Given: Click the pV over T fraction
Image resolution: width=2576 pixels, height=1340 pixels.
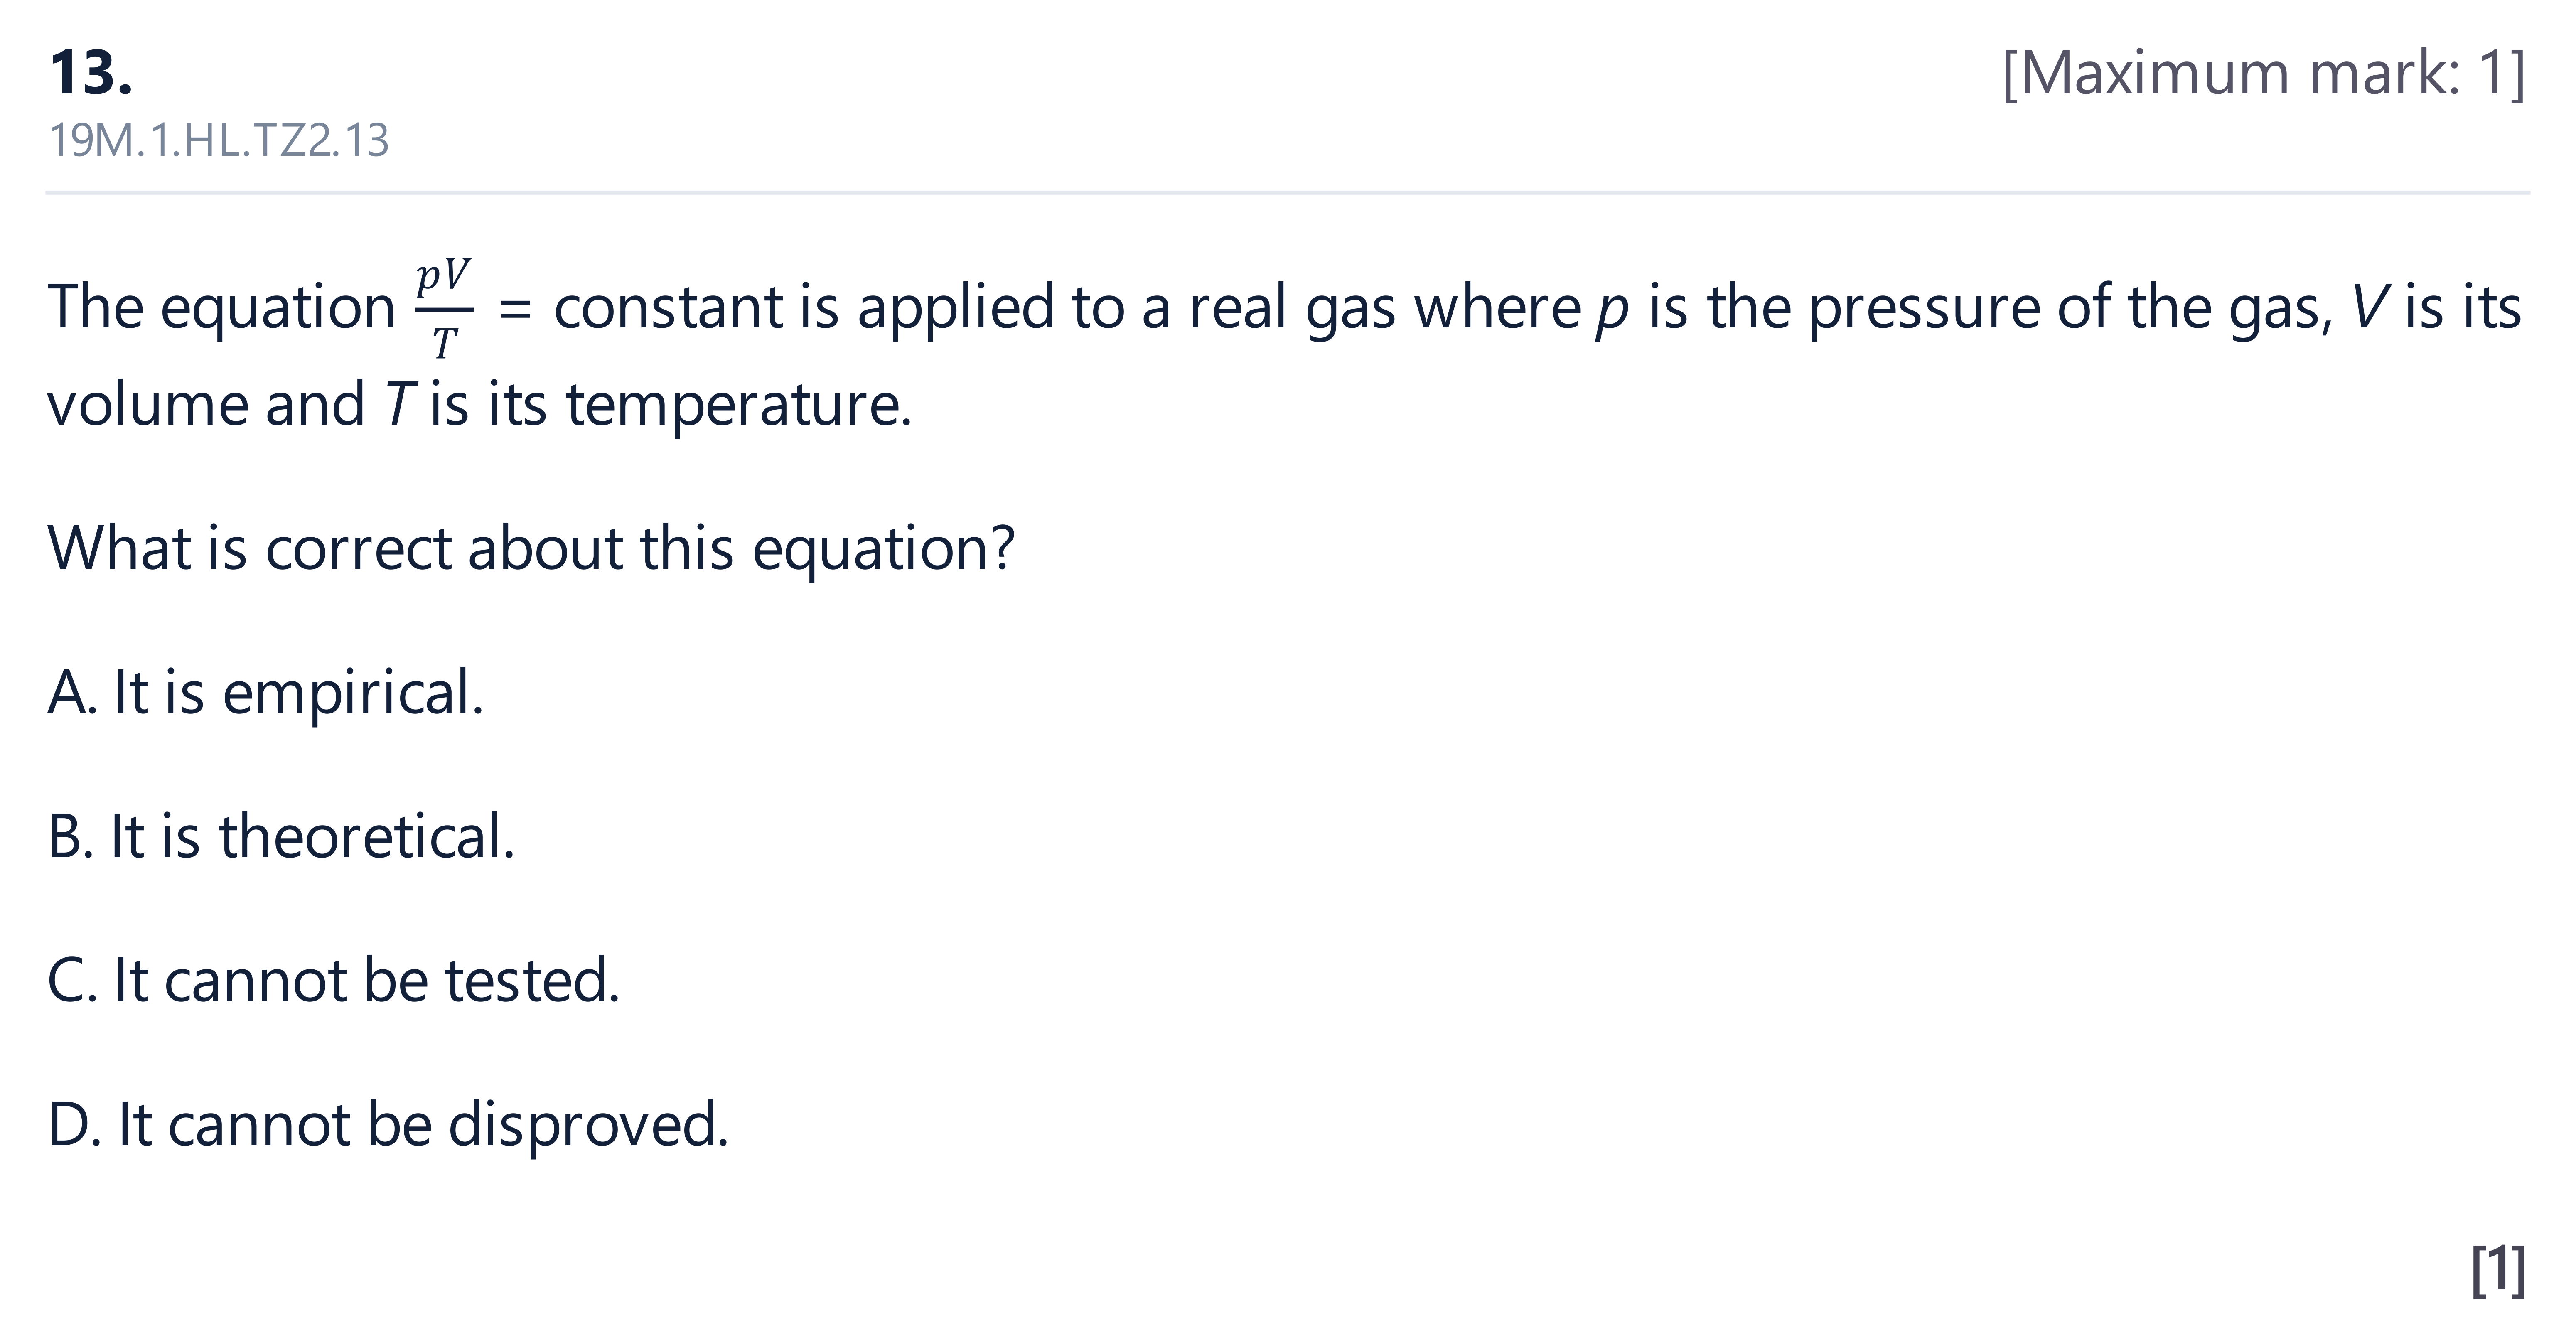Looking at the screenshot, I should tap(444, 308).
